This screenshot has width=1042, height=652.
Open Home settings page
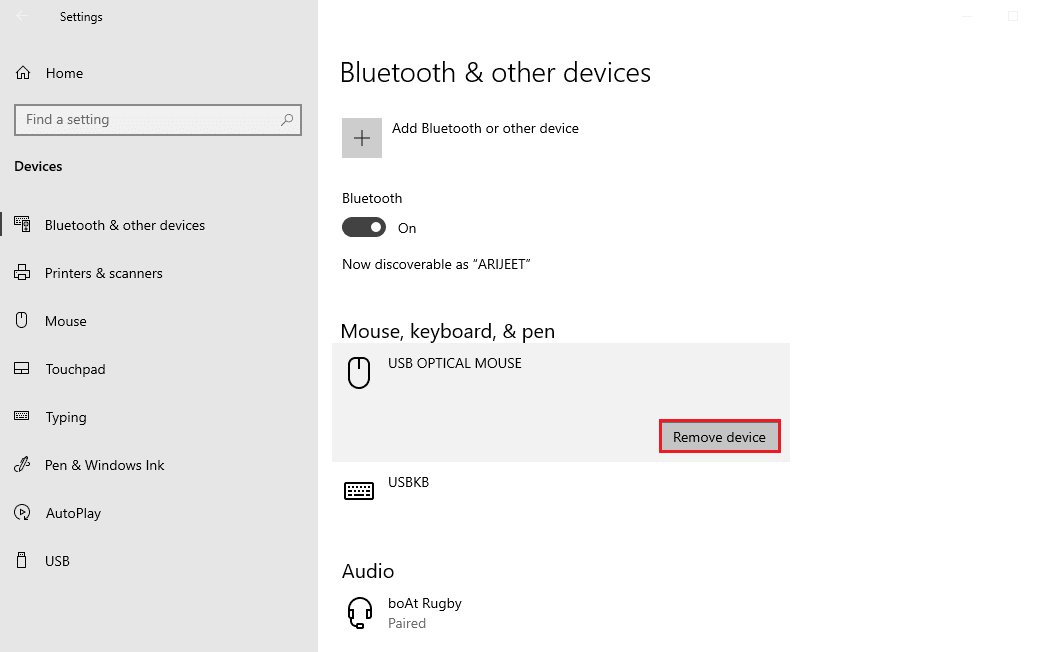(x=64, y=73)
